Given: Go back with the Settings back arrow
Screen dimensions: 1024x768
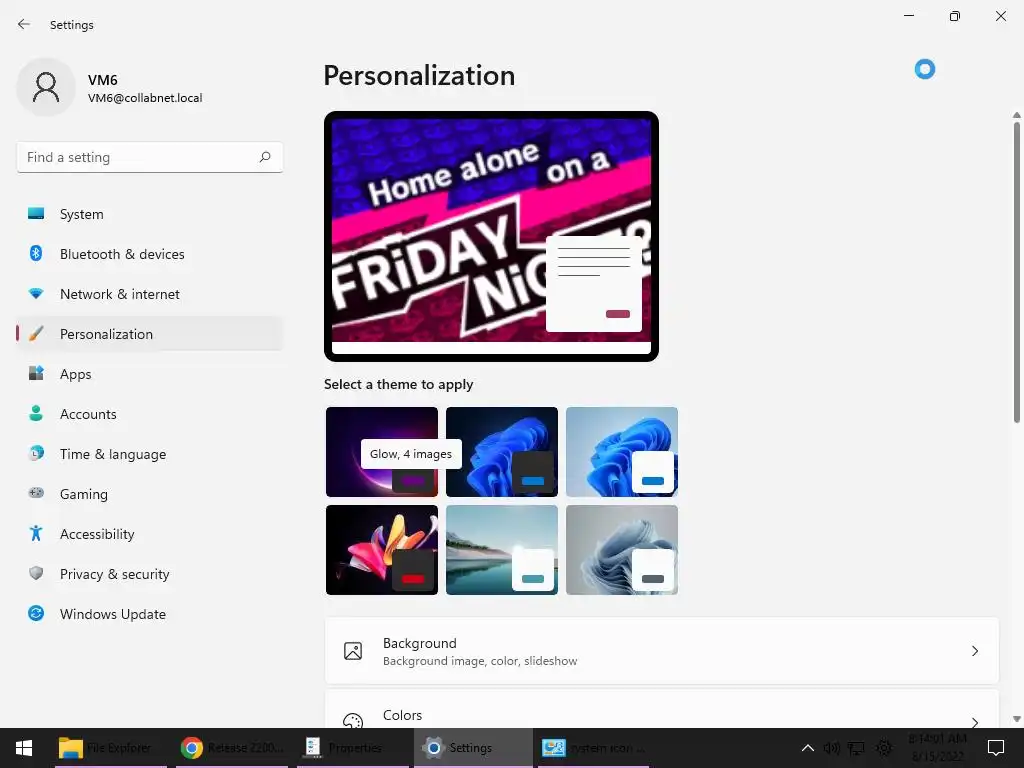Looking at the screenshot, I should tap(24, 24).
